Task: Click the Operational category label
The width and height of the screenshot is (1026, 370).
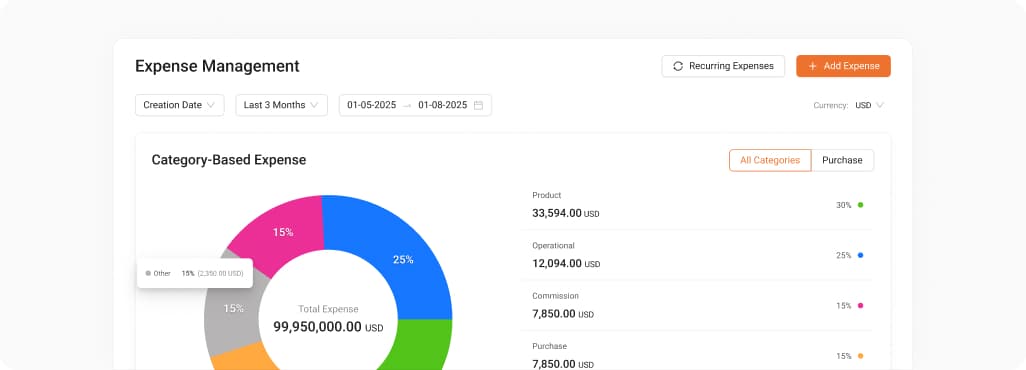Action: click(x=554, y=246)
